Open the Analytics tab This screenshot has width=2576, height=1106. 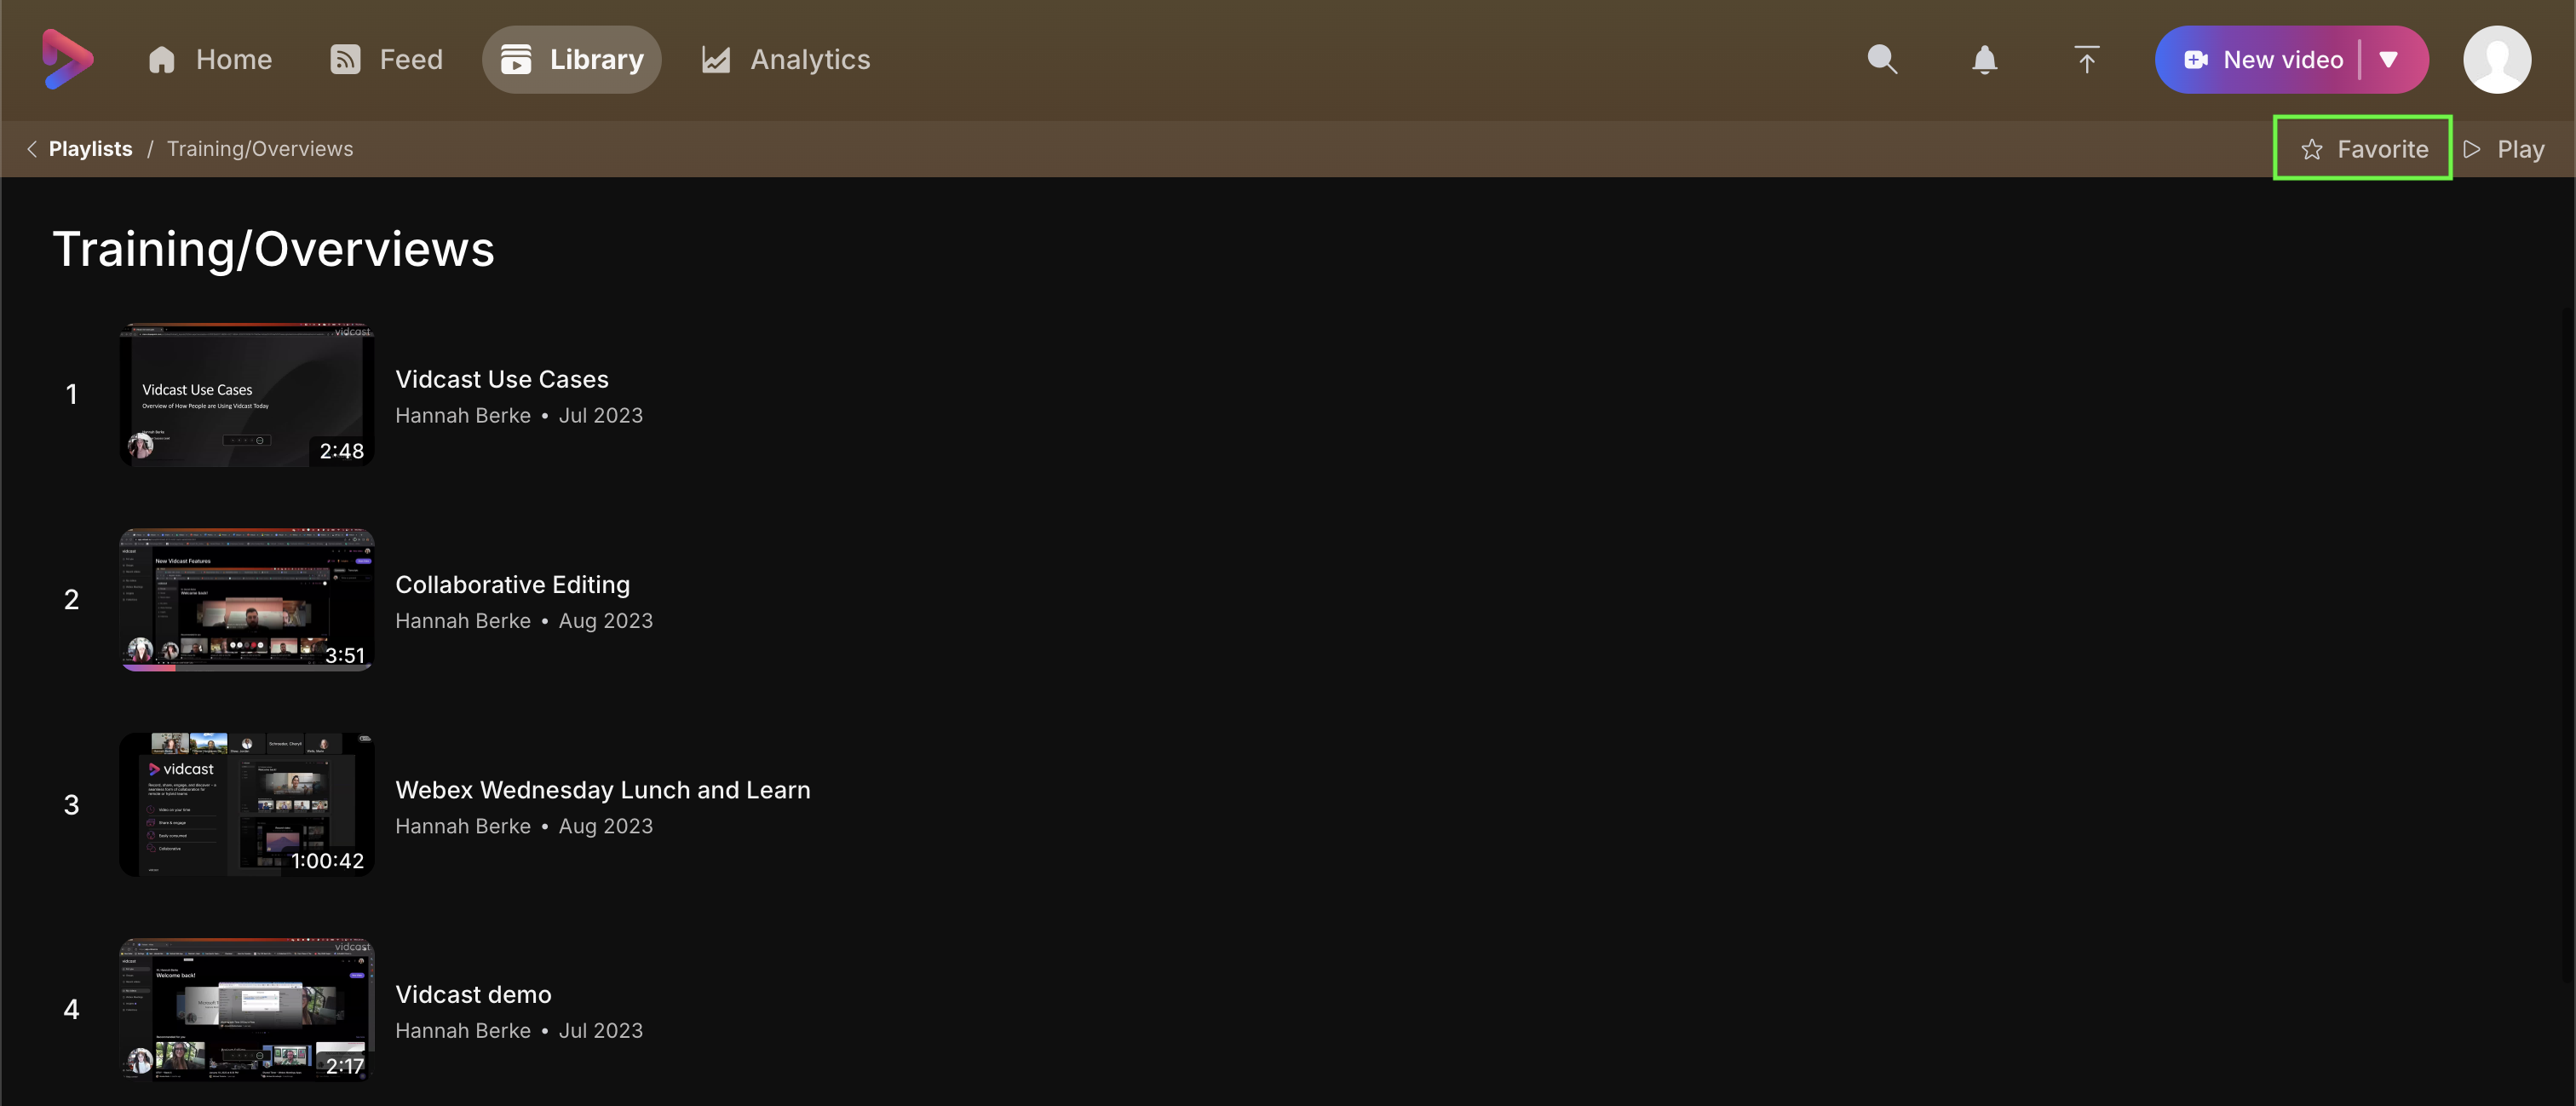785,59
